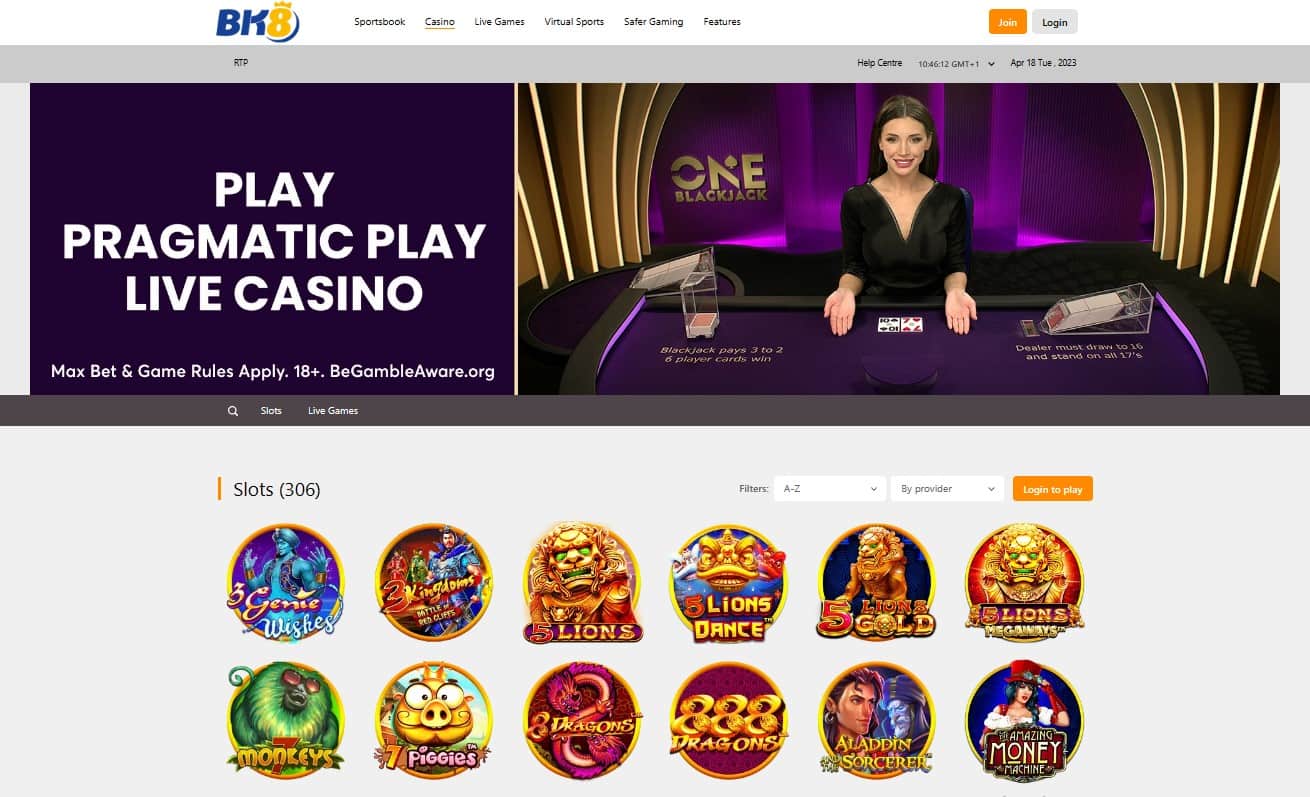The height and width of the screenshot is (797, 1310).
Task: Open the Help Centre link
Action: click(x=880, y=63)
